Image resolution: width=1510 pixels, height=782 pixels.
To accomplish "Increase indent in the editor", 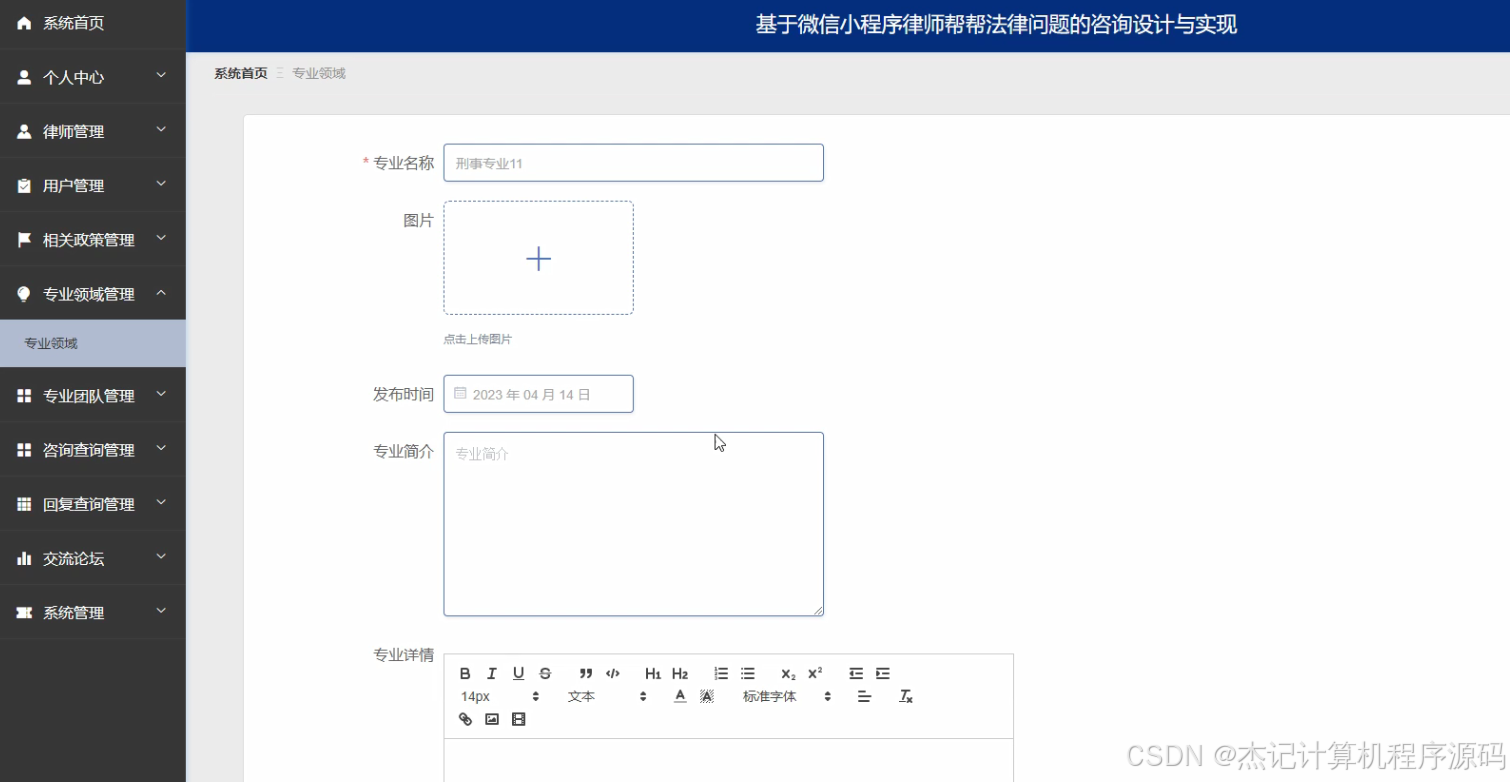I will 883,673.
